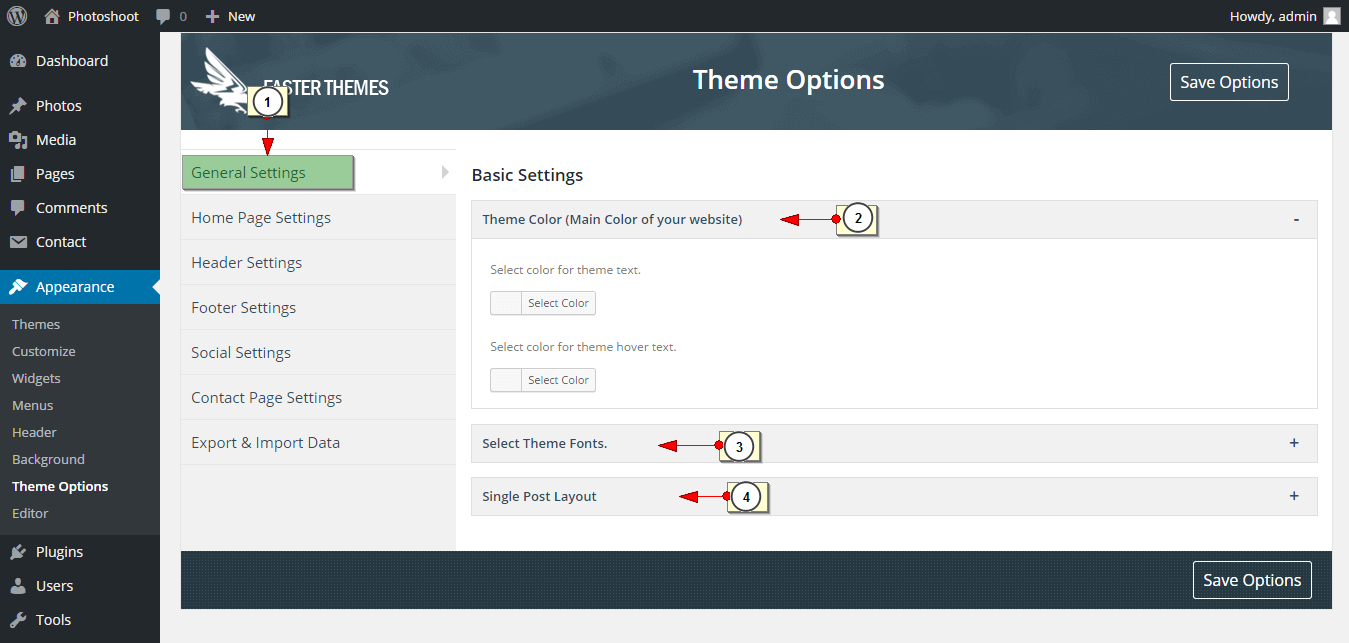Click the Users person icon
Screen dimensions: 1349x643
(18, 586)
